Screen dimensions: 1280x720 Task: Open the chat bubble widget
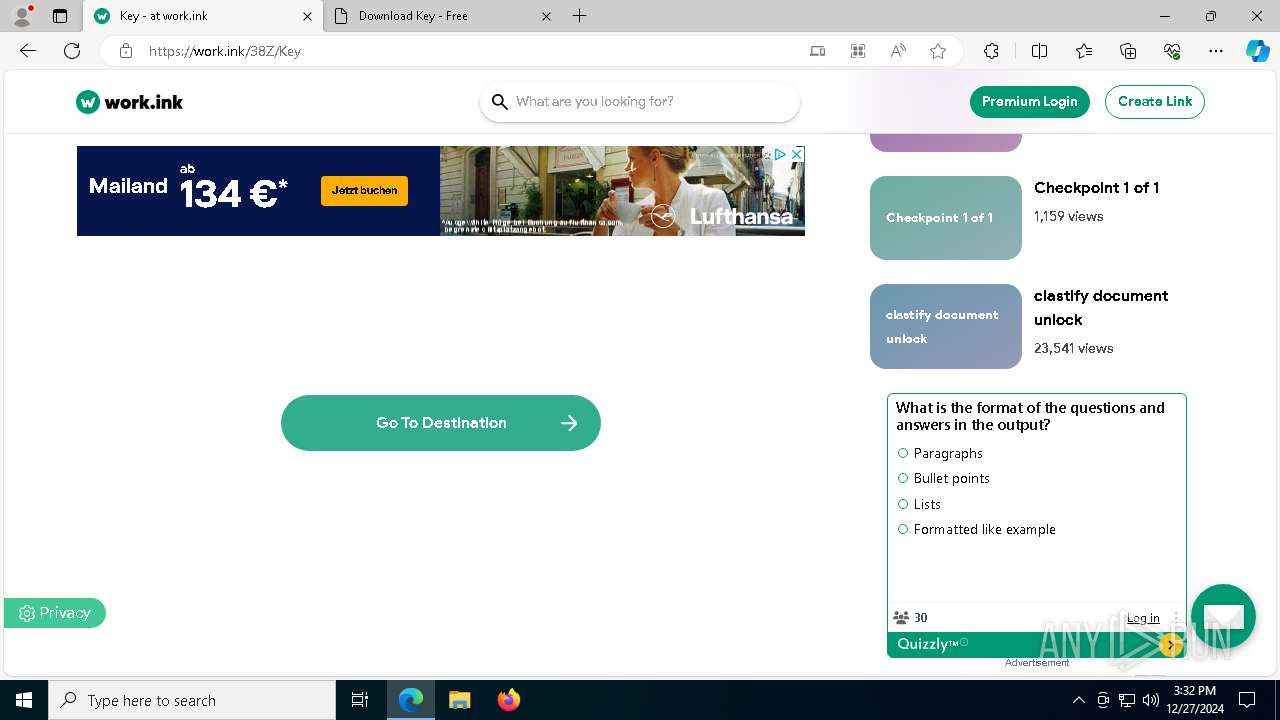pyautogui.click(x=1223, y=616)
